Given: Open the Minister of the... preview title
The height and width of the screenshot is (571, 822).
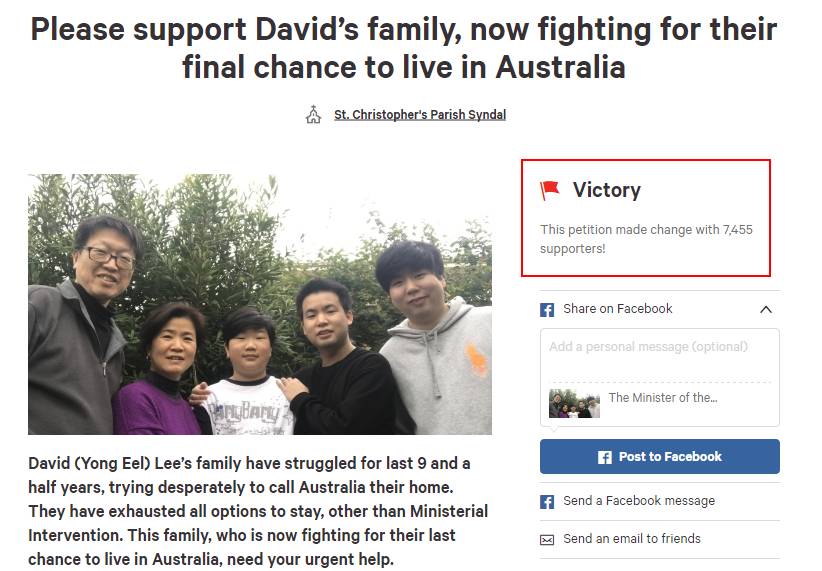Looking at the screenshot, I should pyautogui.click(x=663, y=397).
